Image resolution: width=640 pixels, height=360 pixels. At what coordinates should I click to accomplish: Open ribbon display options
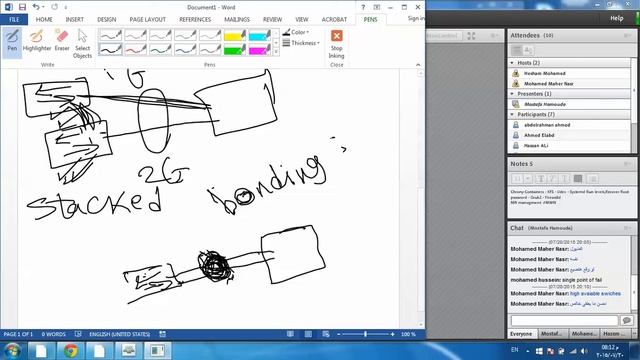pos(377,7)
